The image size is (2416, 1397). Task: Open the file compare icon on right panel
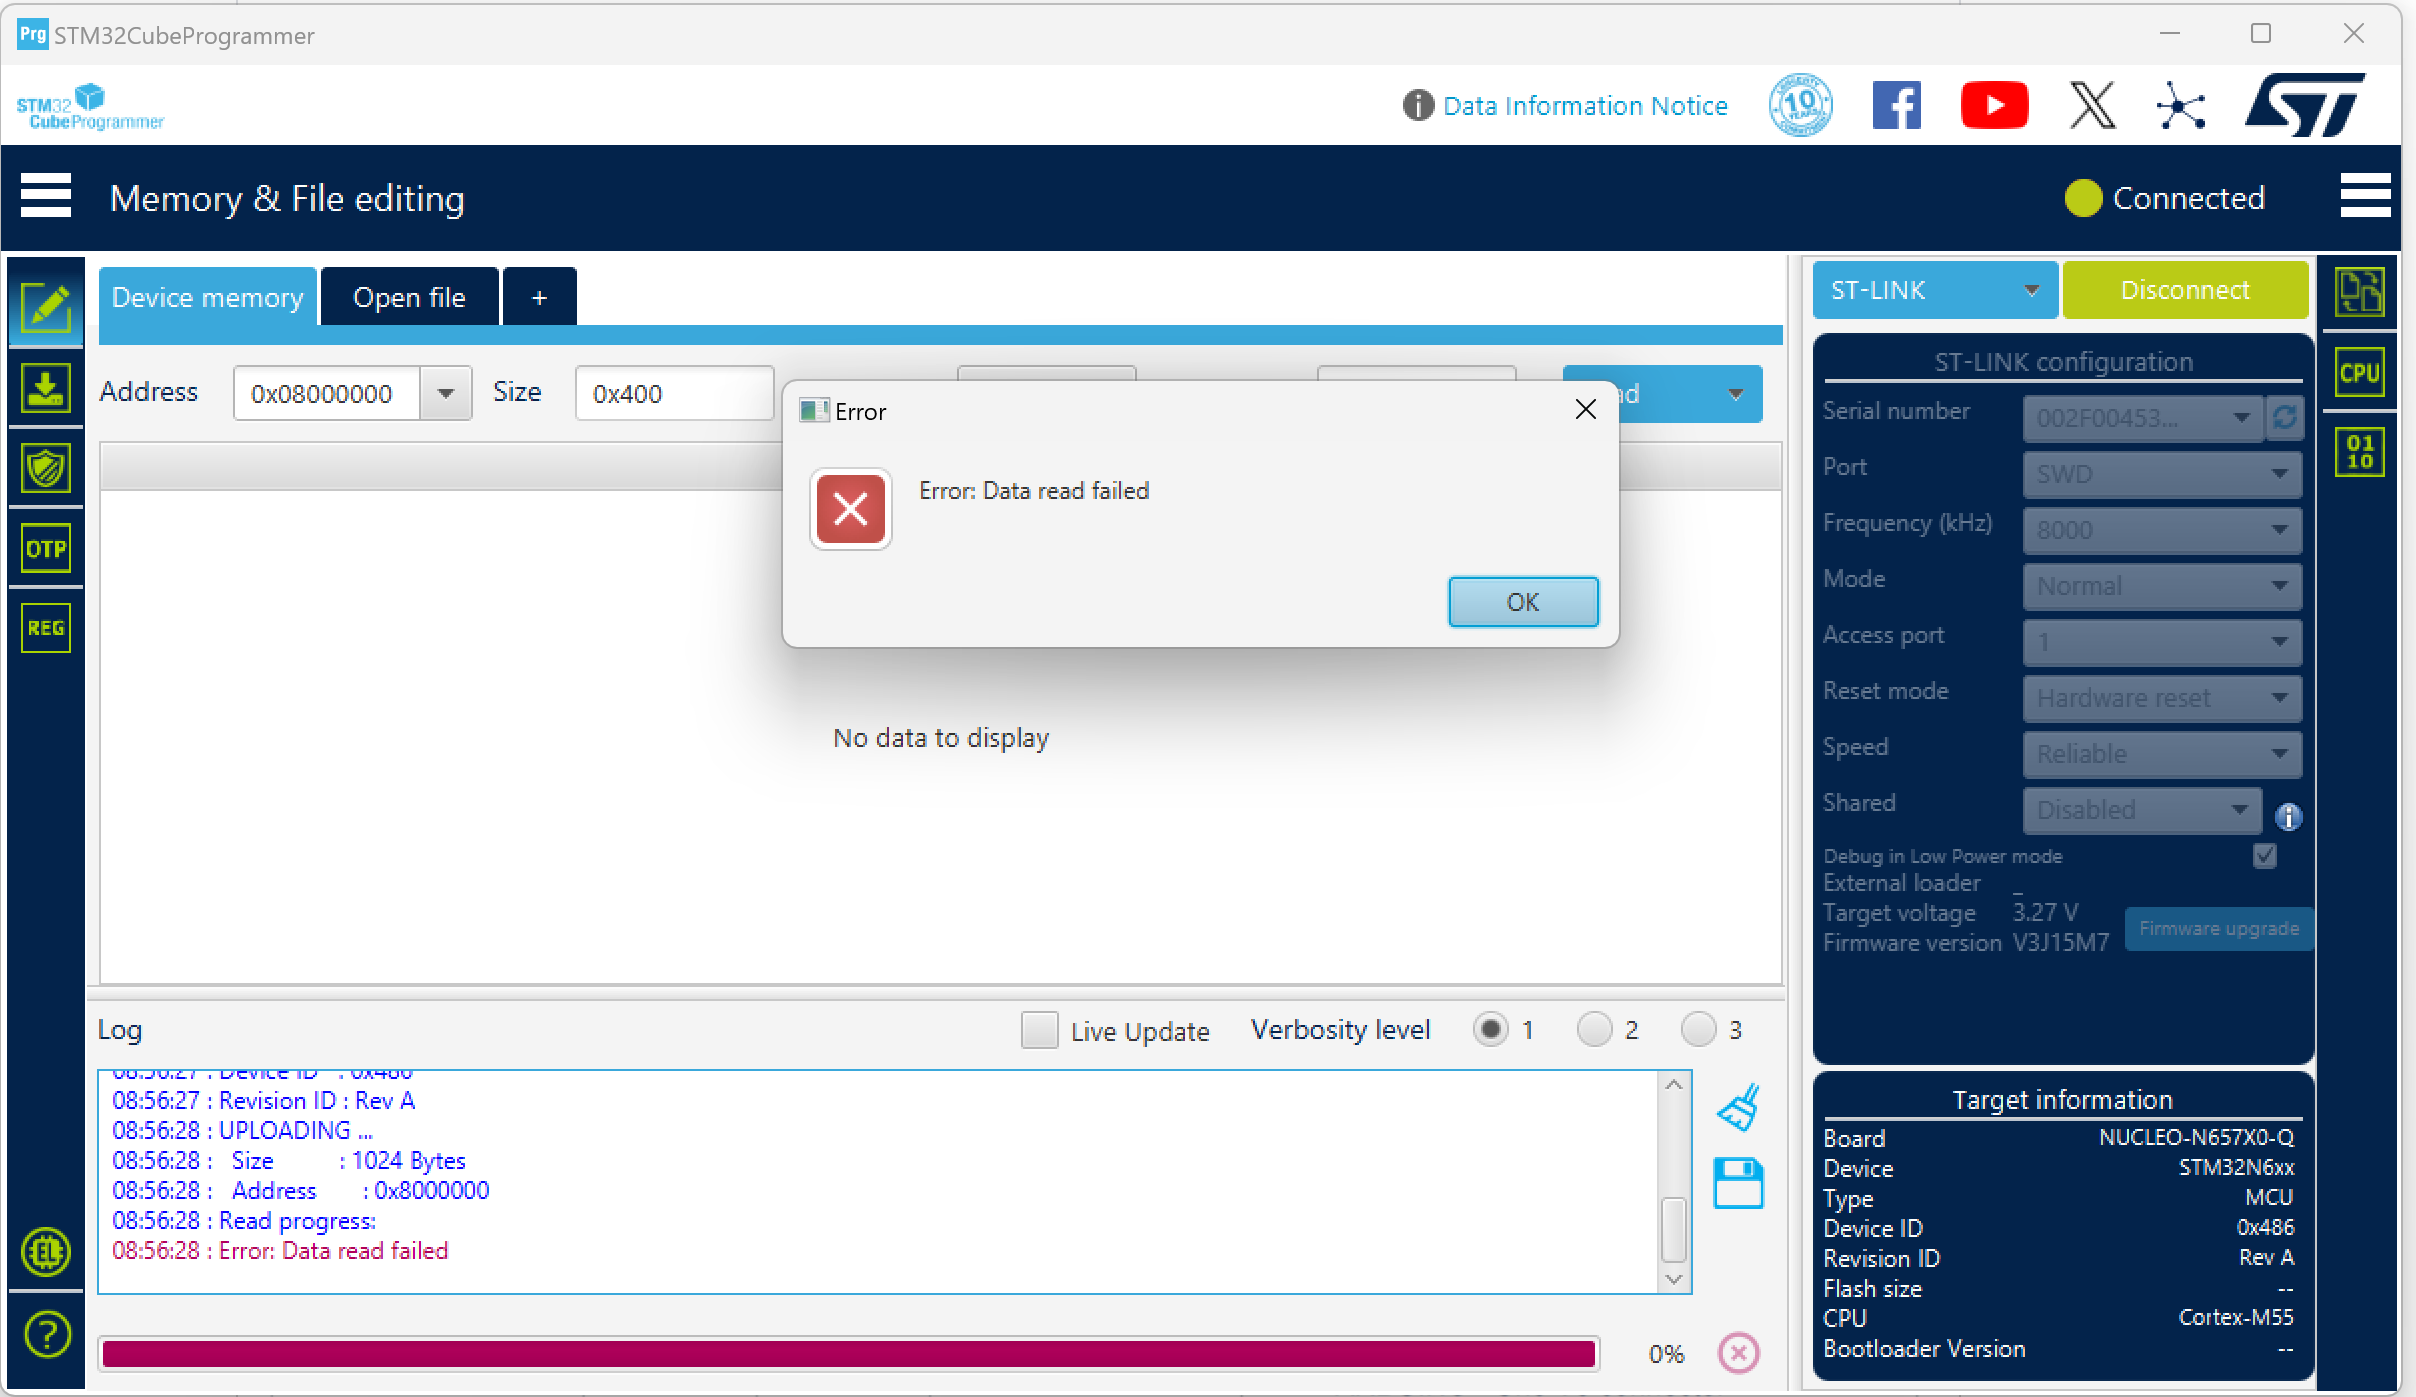click(x=2360, y=292)
